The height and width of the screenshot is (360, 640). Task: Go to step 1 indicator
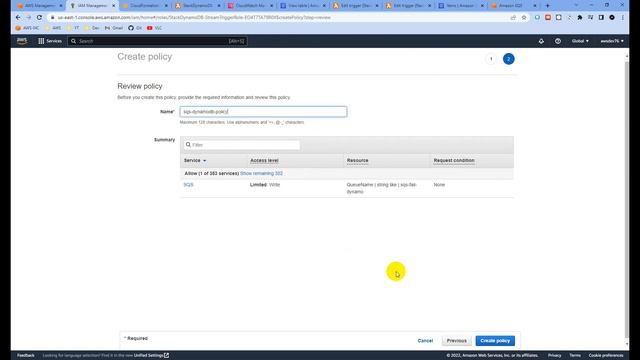tap(491, 59)
